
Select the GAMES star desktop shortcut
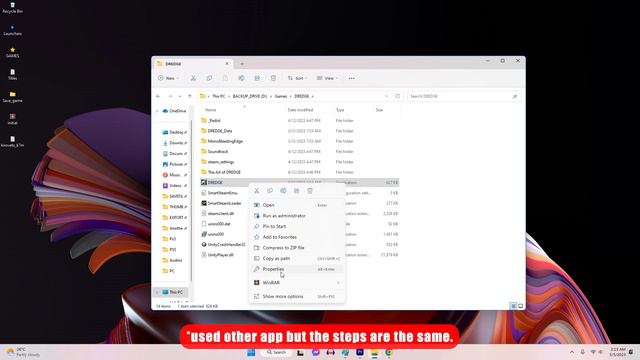13,52
